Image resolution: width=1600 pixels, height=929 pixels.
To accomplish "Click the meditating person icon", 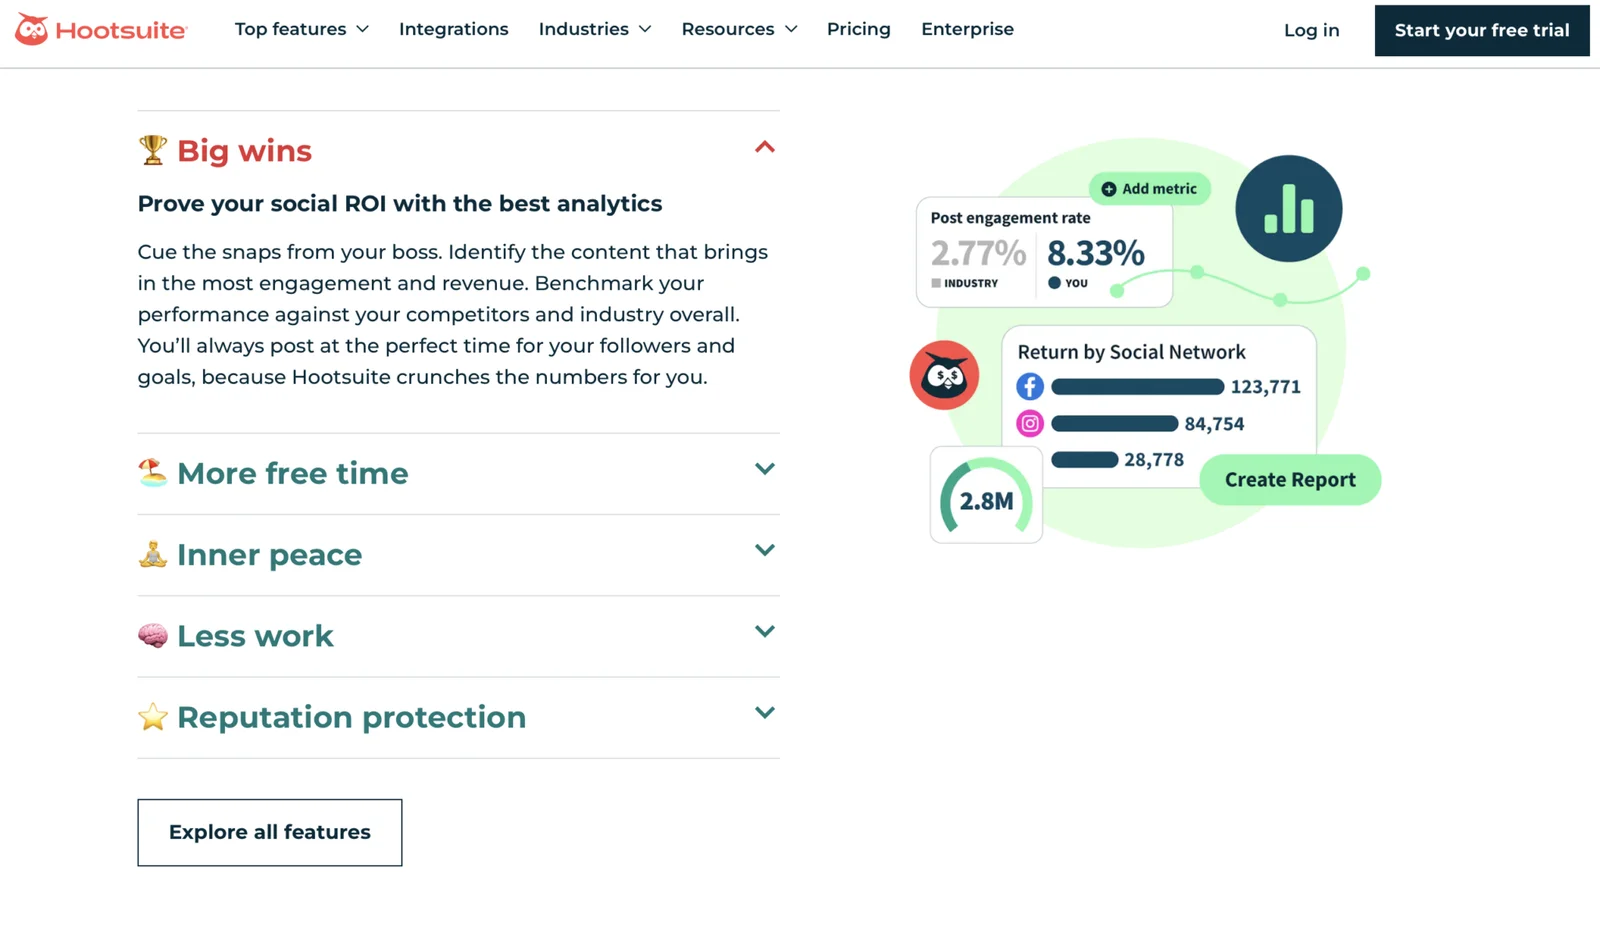I will pos(153,554).
